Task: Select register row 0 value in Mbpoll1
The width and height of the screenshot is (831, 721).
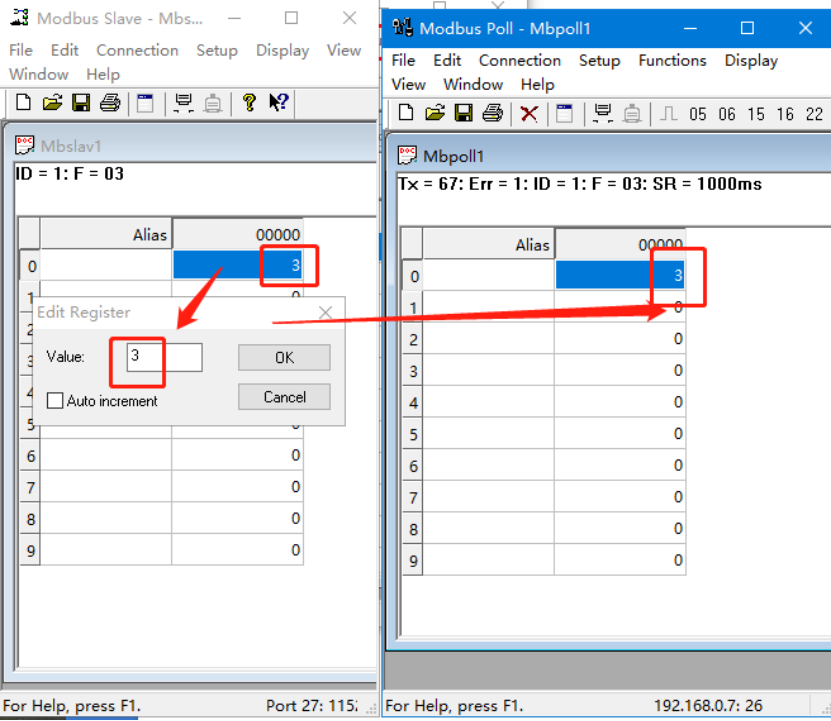Action: pyautogui.click(x=620, y=275)
